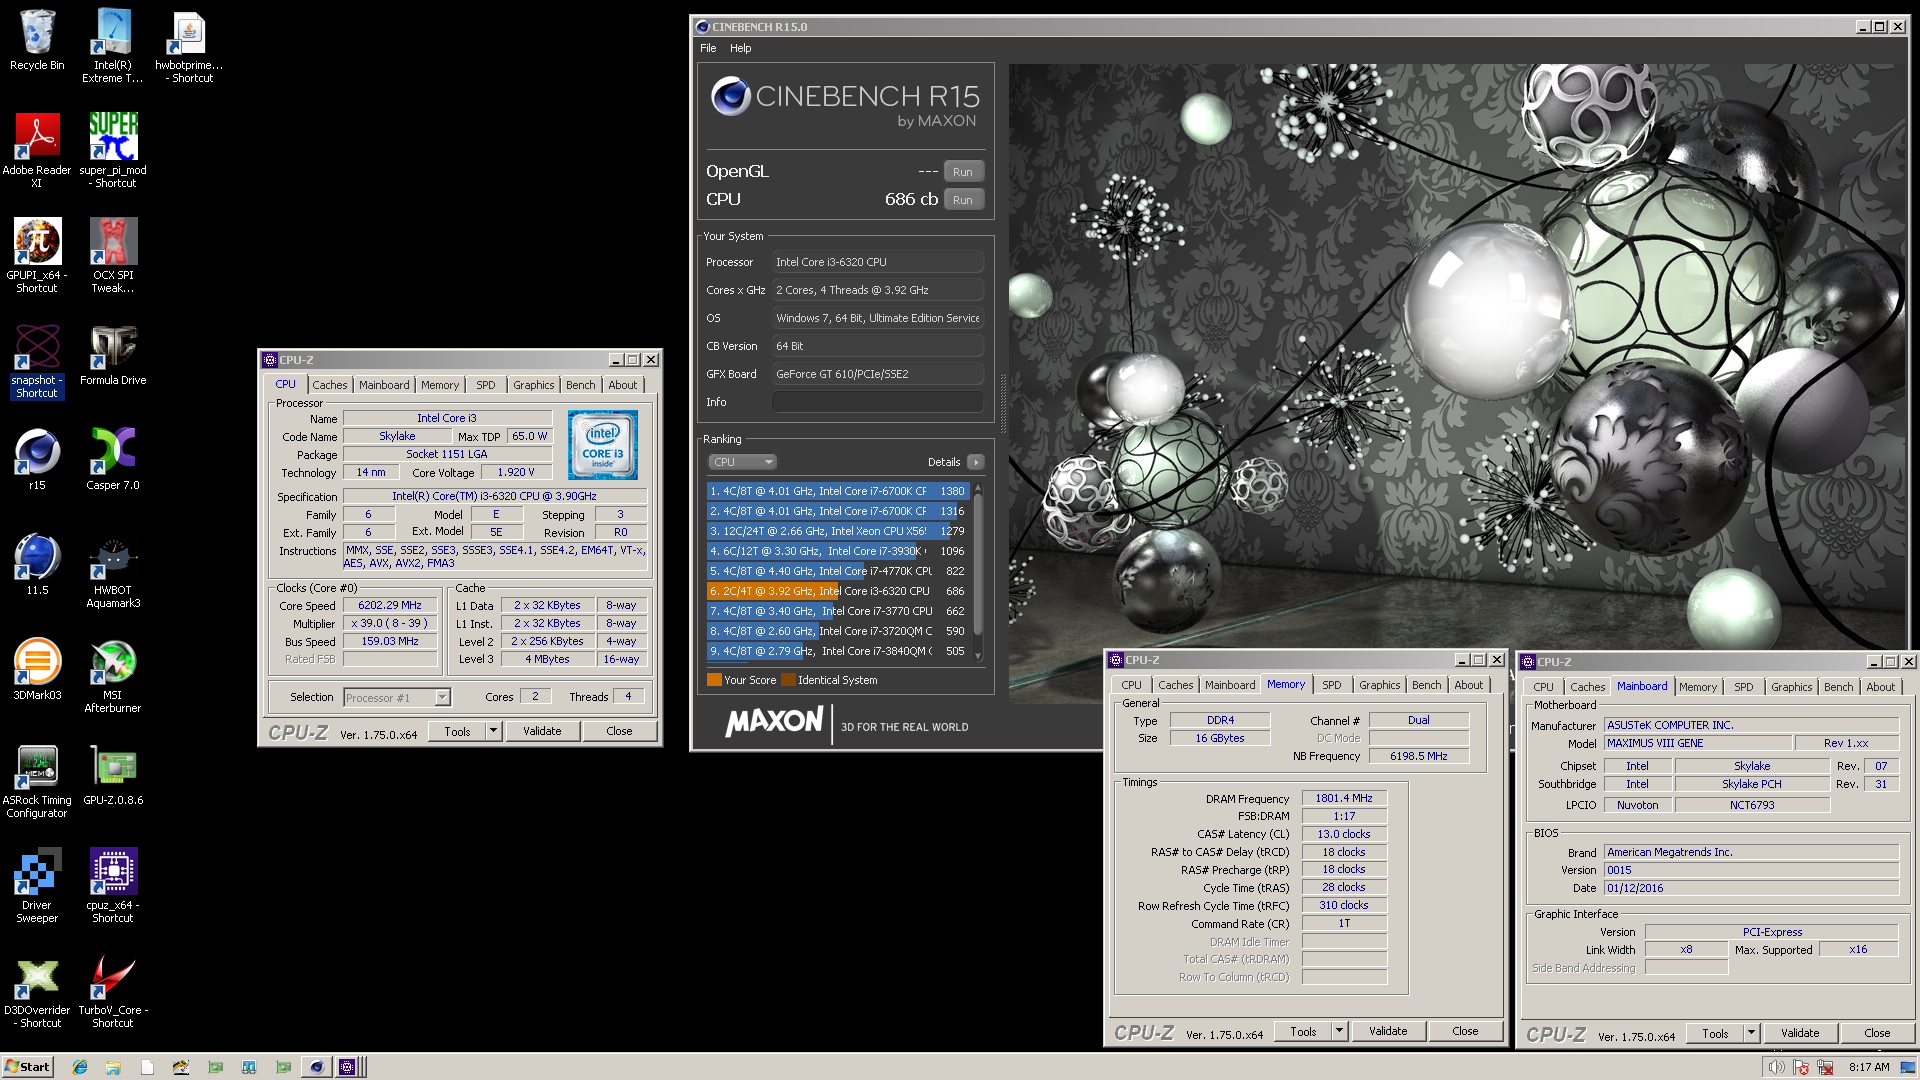Open the r15 Cinebench desktop icon
The height and width of the screenshot is (1080, 1920).
point(37,460)
